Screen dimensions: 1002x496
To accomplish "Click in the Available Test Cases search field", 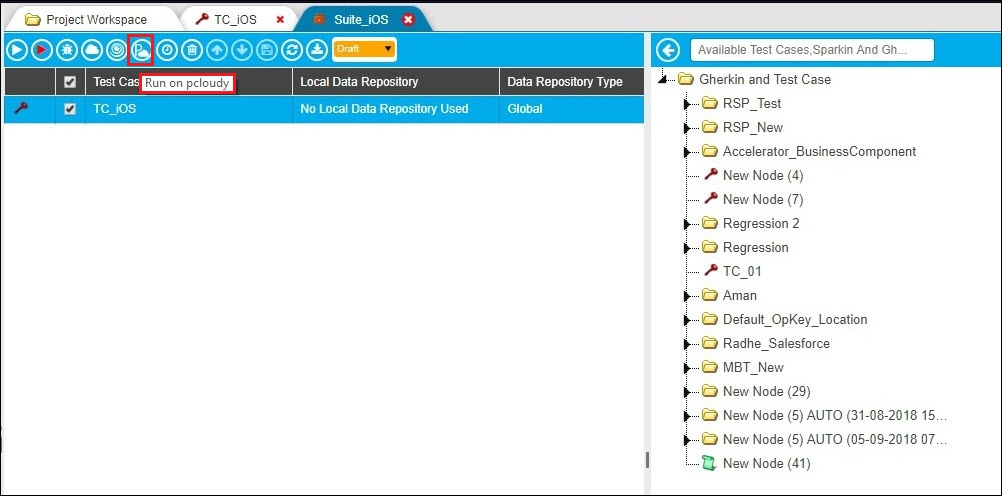I will point(812,50).
